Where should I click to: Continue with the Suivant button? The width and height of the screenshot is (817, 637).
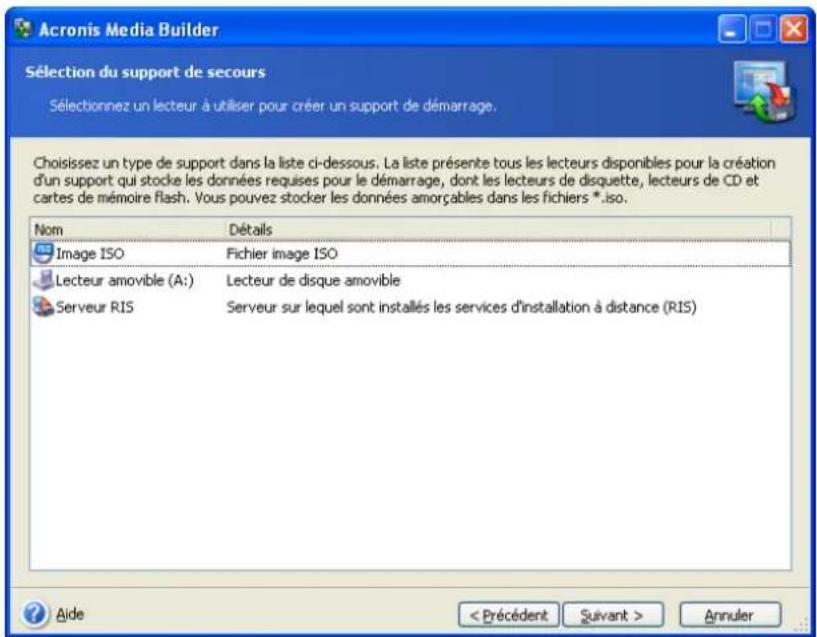pyautogui.click(x=613, y=615)
